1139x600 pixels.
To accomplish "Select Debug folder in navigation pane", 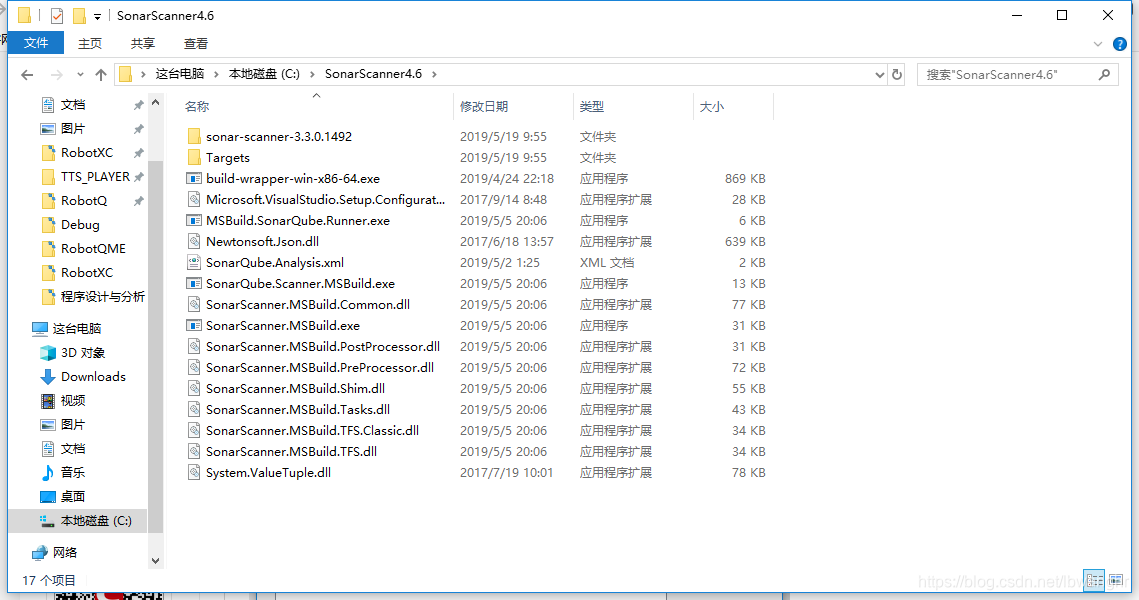I will (x=80, y=224).
